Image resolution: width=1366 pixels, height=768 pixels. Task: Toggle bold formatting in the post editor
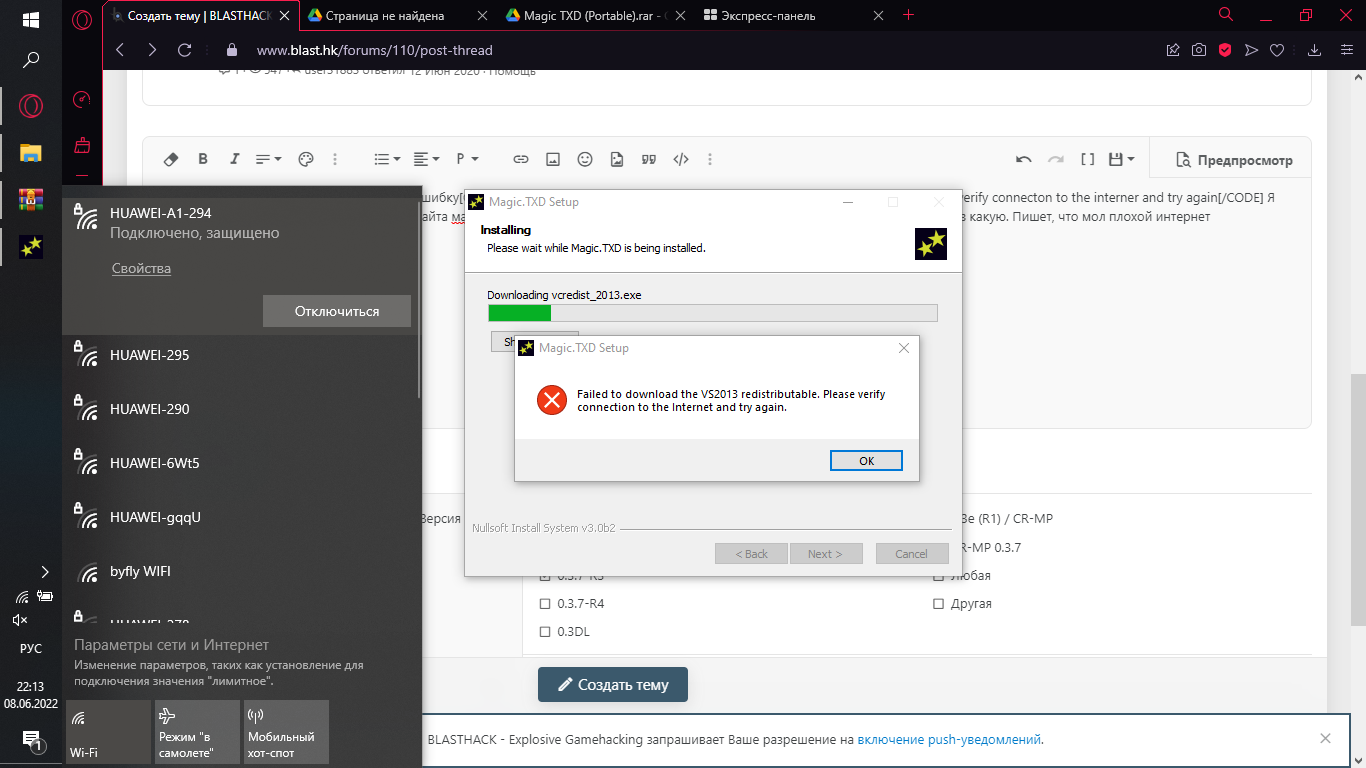(203, 159)
